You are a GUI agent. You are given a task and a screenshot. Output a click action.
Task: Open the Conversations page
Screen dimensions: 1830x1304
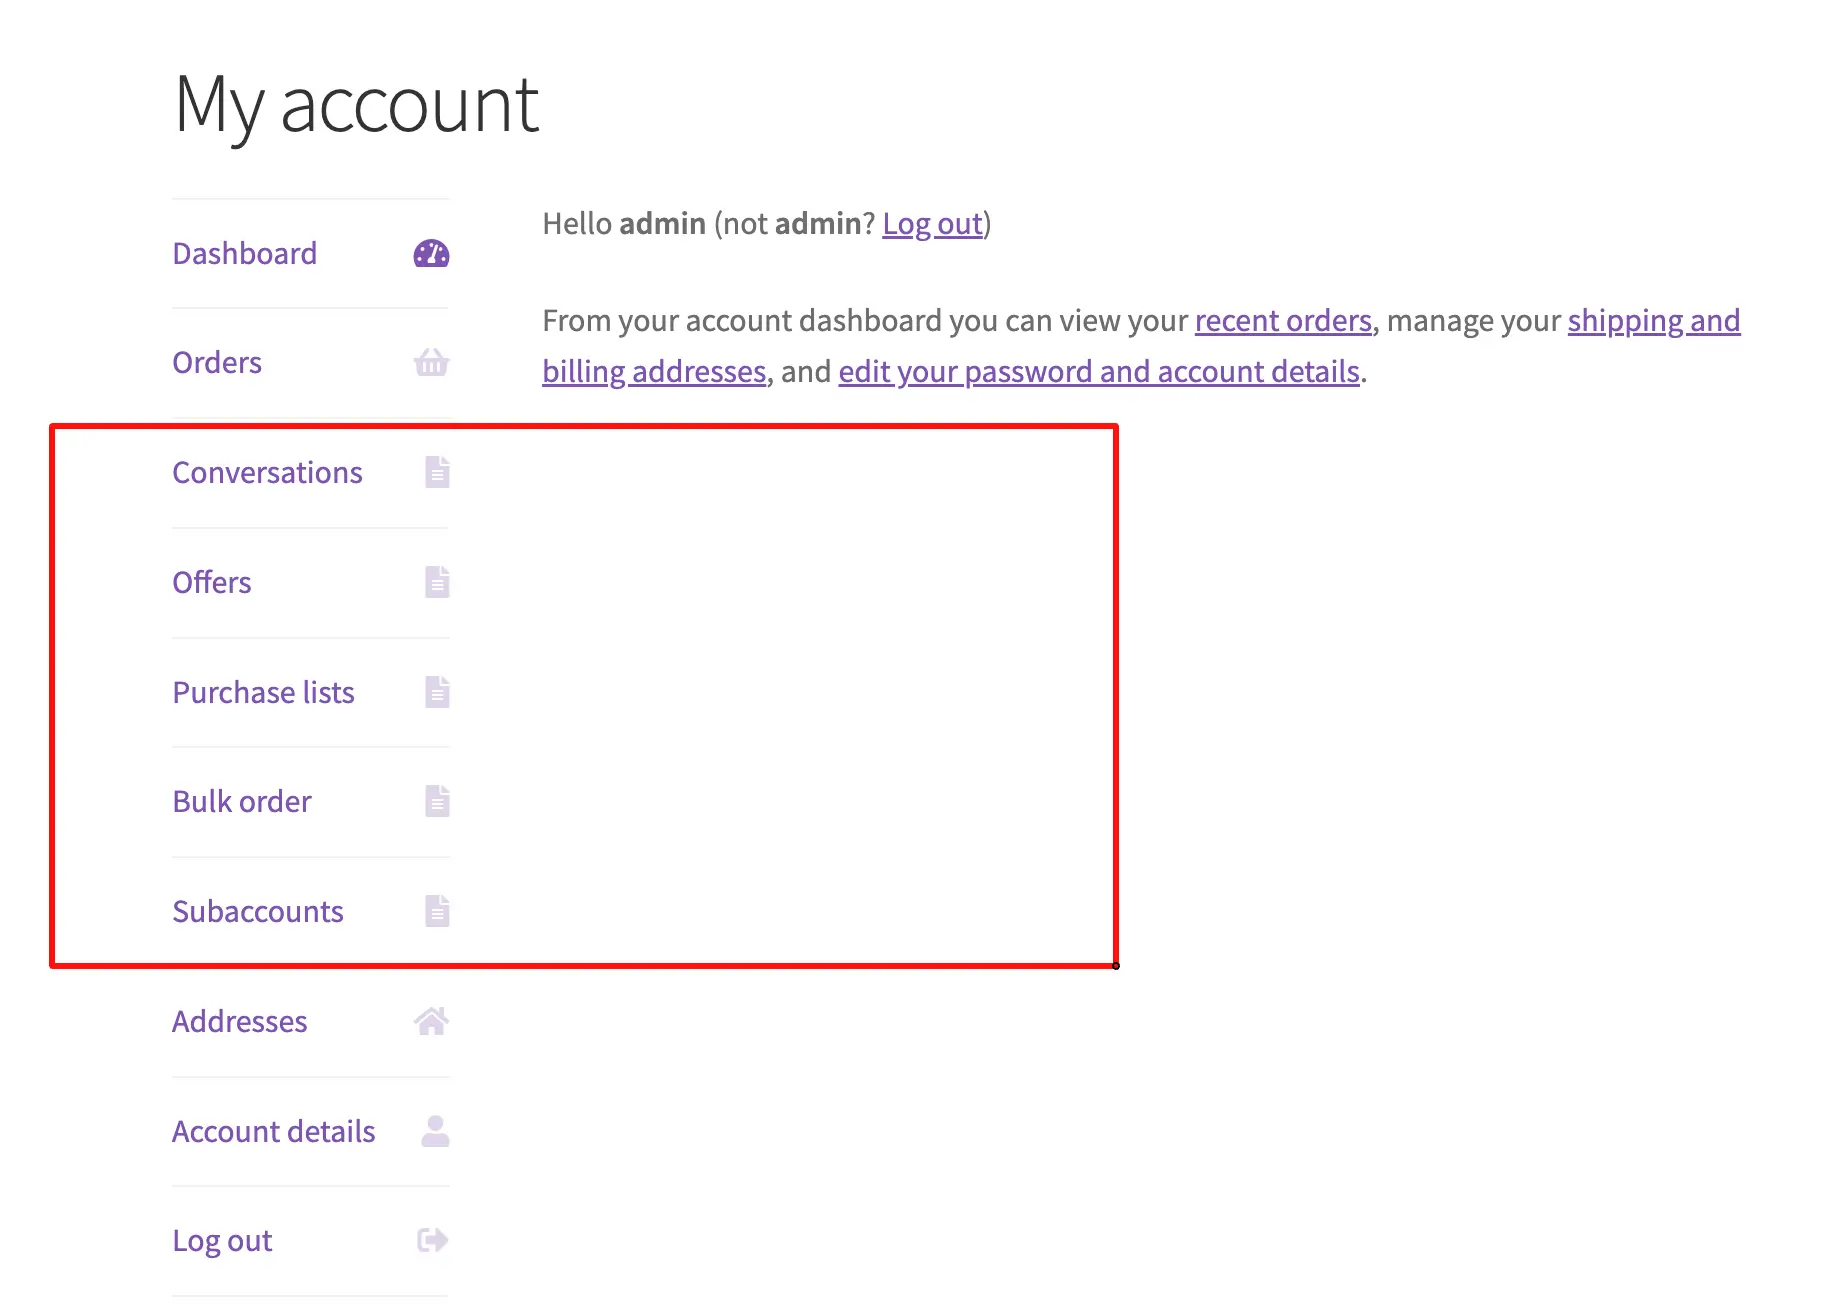click(x=267, y=472)
